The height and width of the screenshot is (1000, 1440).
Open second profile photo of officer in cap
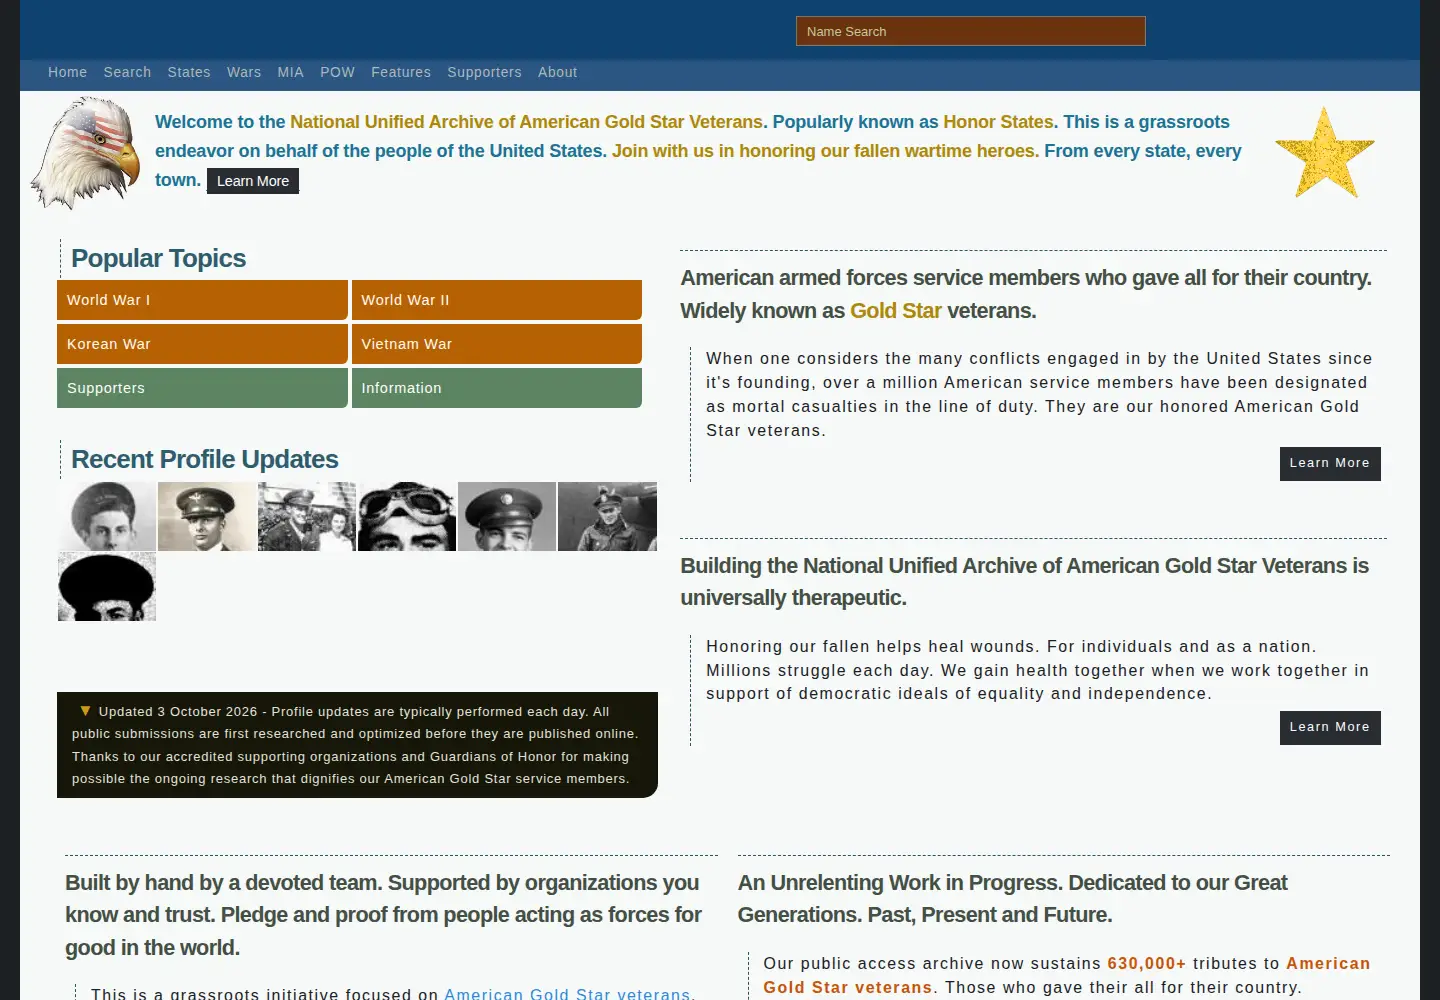coord(207,516)
